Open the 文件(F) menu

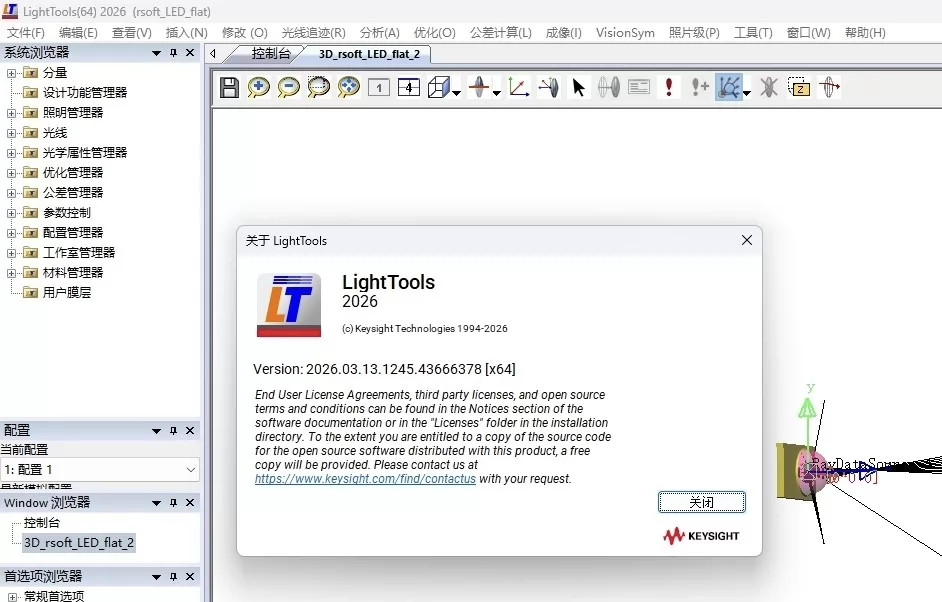[26, 32]
